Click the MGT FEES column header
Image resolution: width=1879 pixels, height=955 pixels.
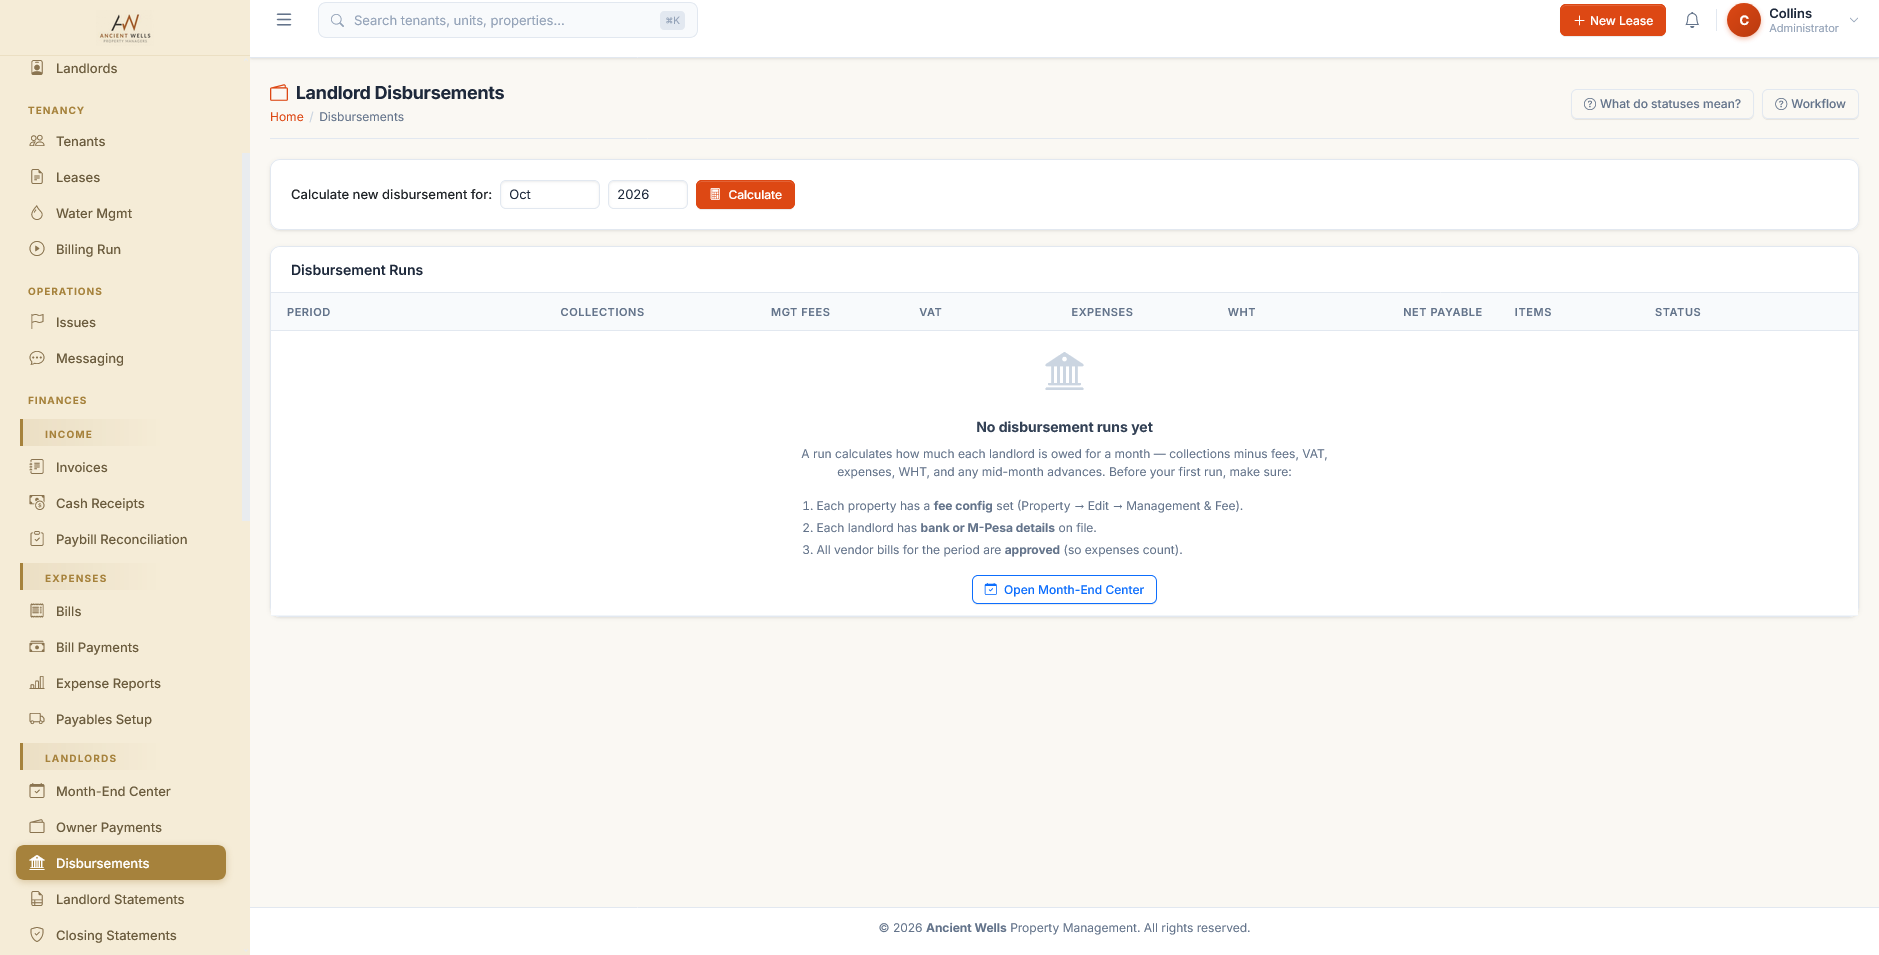[800, 312]
